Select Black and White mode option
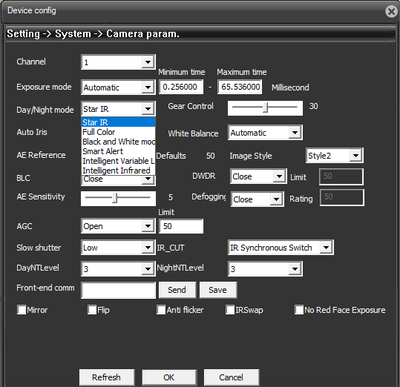This screenshot has width=400, height=387. pos(118,142)
